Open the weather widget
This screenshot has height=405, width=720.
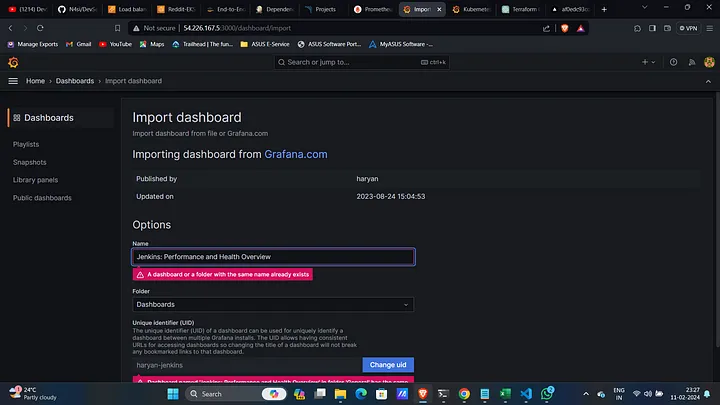[x=33, y=394]
